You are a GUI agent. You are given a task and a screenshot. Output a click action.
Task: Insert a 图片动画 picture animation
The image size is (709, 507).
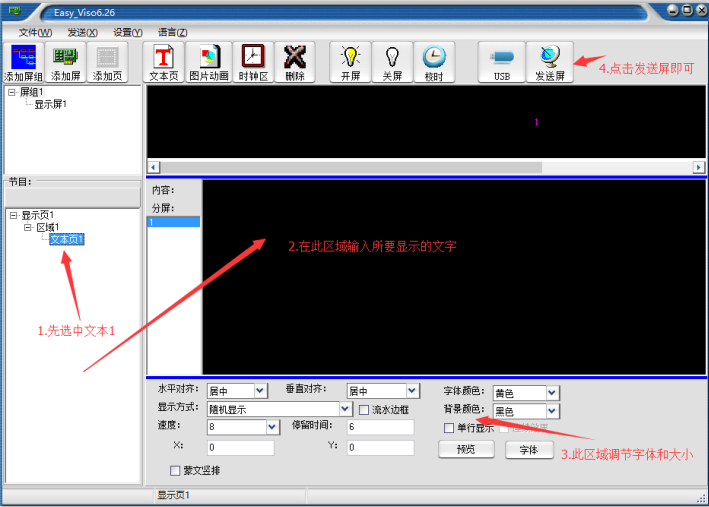(209, 62)
